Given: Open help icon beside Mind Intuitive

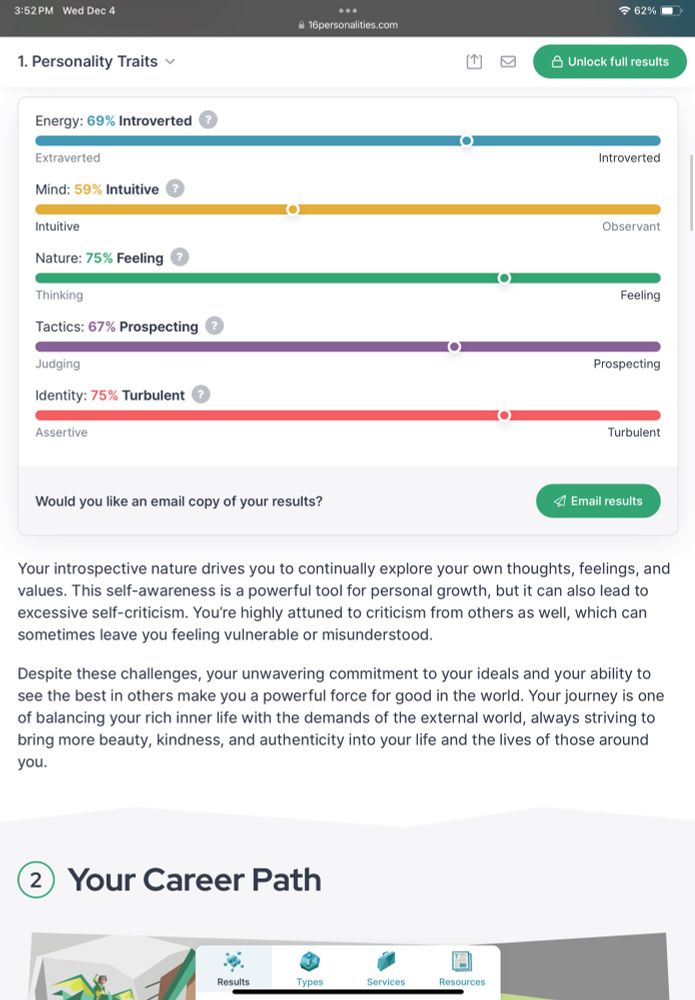Looking at the screenshot, I should point(175,189).
